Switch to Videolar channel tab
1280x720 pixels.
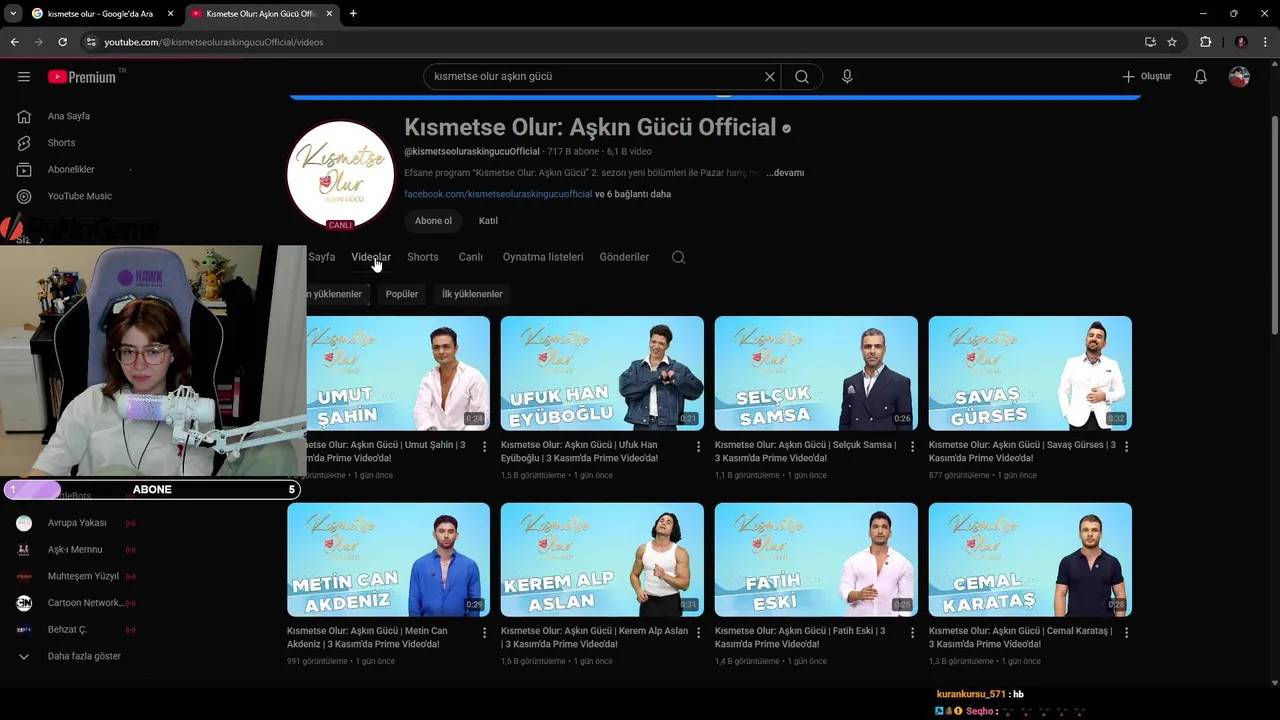(371, 257)
